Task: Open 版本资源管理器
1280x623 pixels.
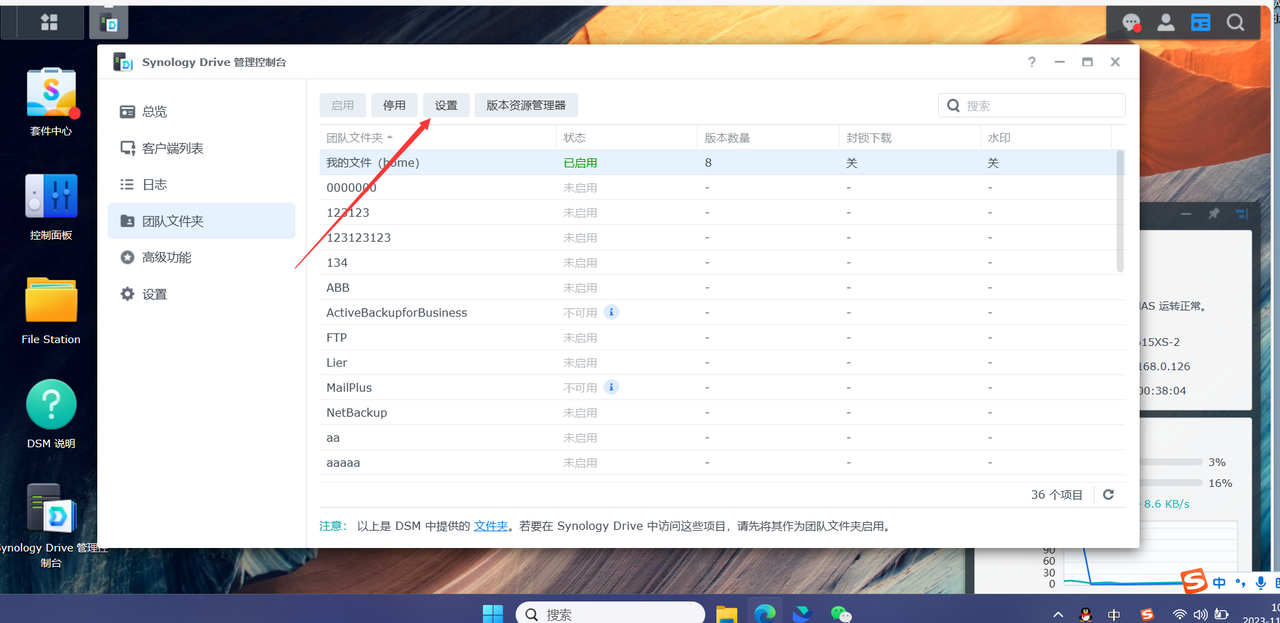Action: click(x=526, y=105)
